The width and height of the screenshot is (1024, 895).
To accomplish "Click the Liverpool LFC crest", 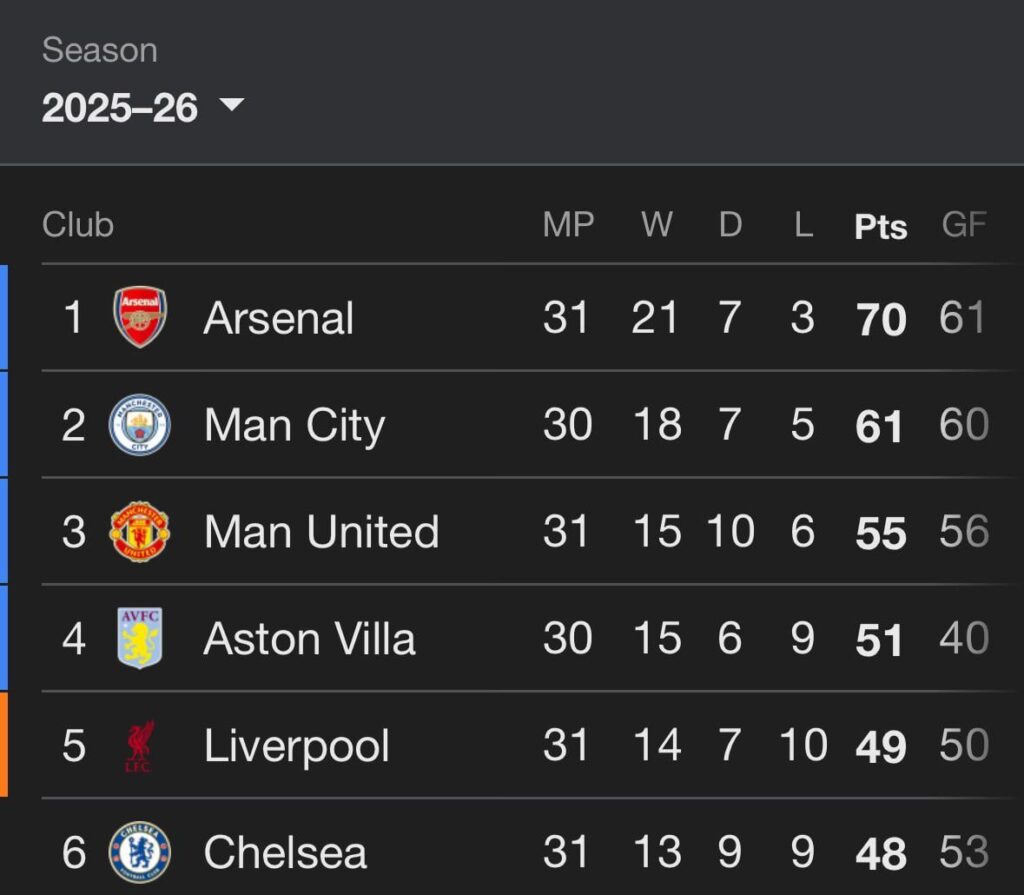I will tap(140, 745).
